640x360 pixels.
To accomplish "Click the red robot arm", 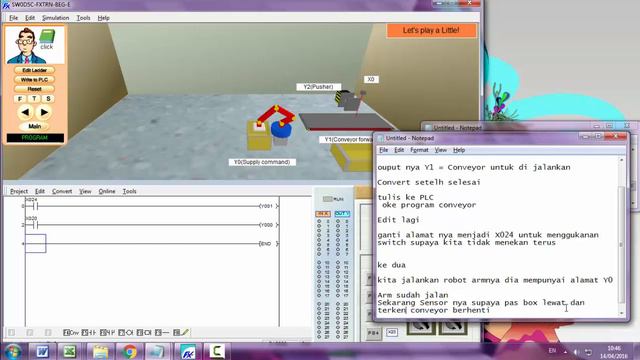I will [276, 115].
